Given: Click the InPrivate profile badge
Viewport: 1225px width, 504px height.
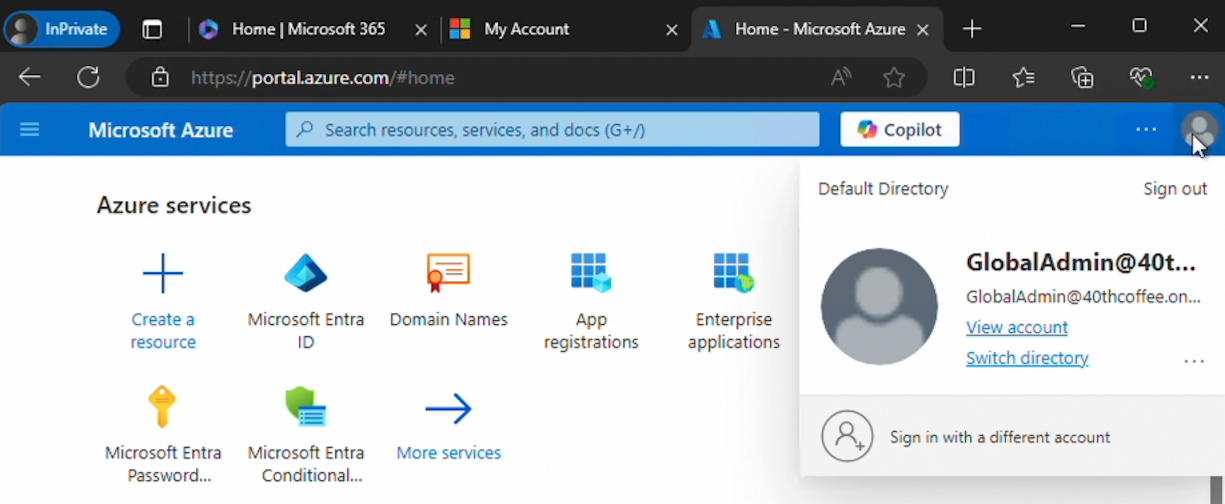Looking at the screenshot, I should pos(62,29).
